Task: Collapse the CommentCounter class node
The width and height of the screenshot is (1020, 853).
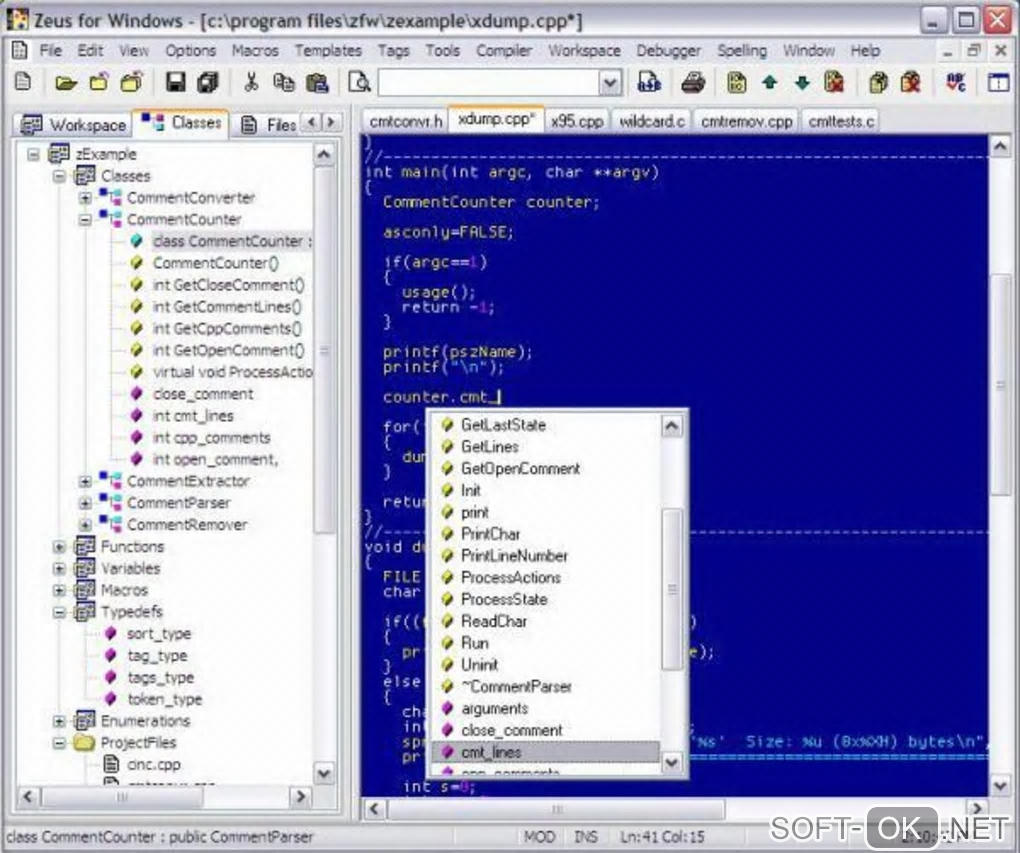Action: click(85, 220)
